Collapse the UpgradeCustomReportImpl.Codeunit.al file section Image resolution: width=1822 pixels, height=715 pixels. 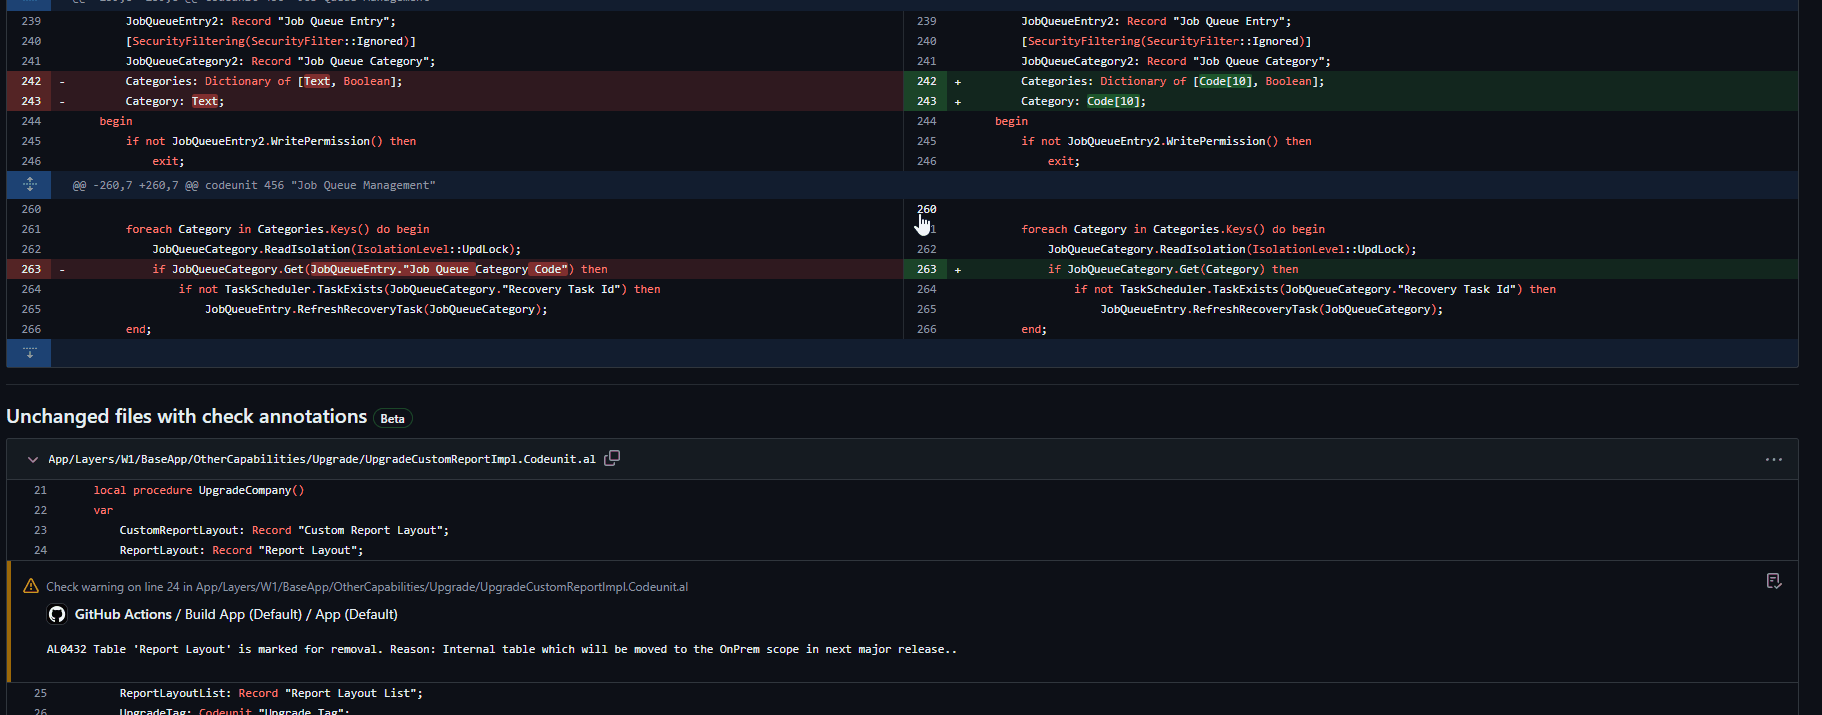pyautogui.click(x=33, y=460)
